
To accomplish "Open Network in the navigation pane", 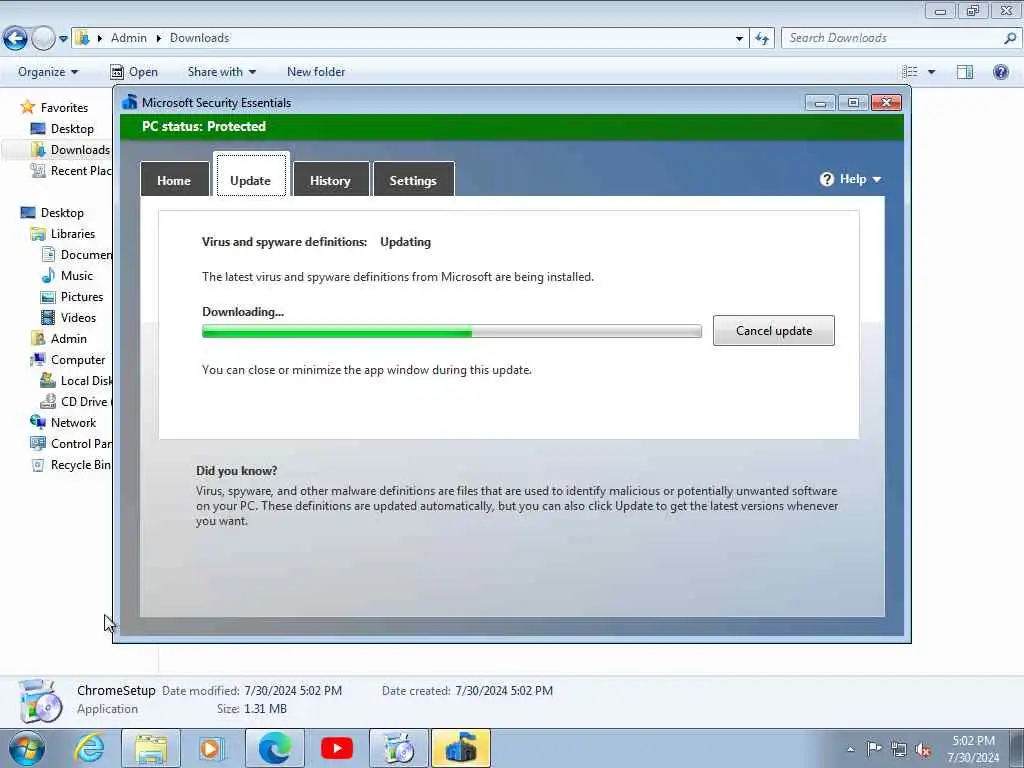I will [64, 423].
